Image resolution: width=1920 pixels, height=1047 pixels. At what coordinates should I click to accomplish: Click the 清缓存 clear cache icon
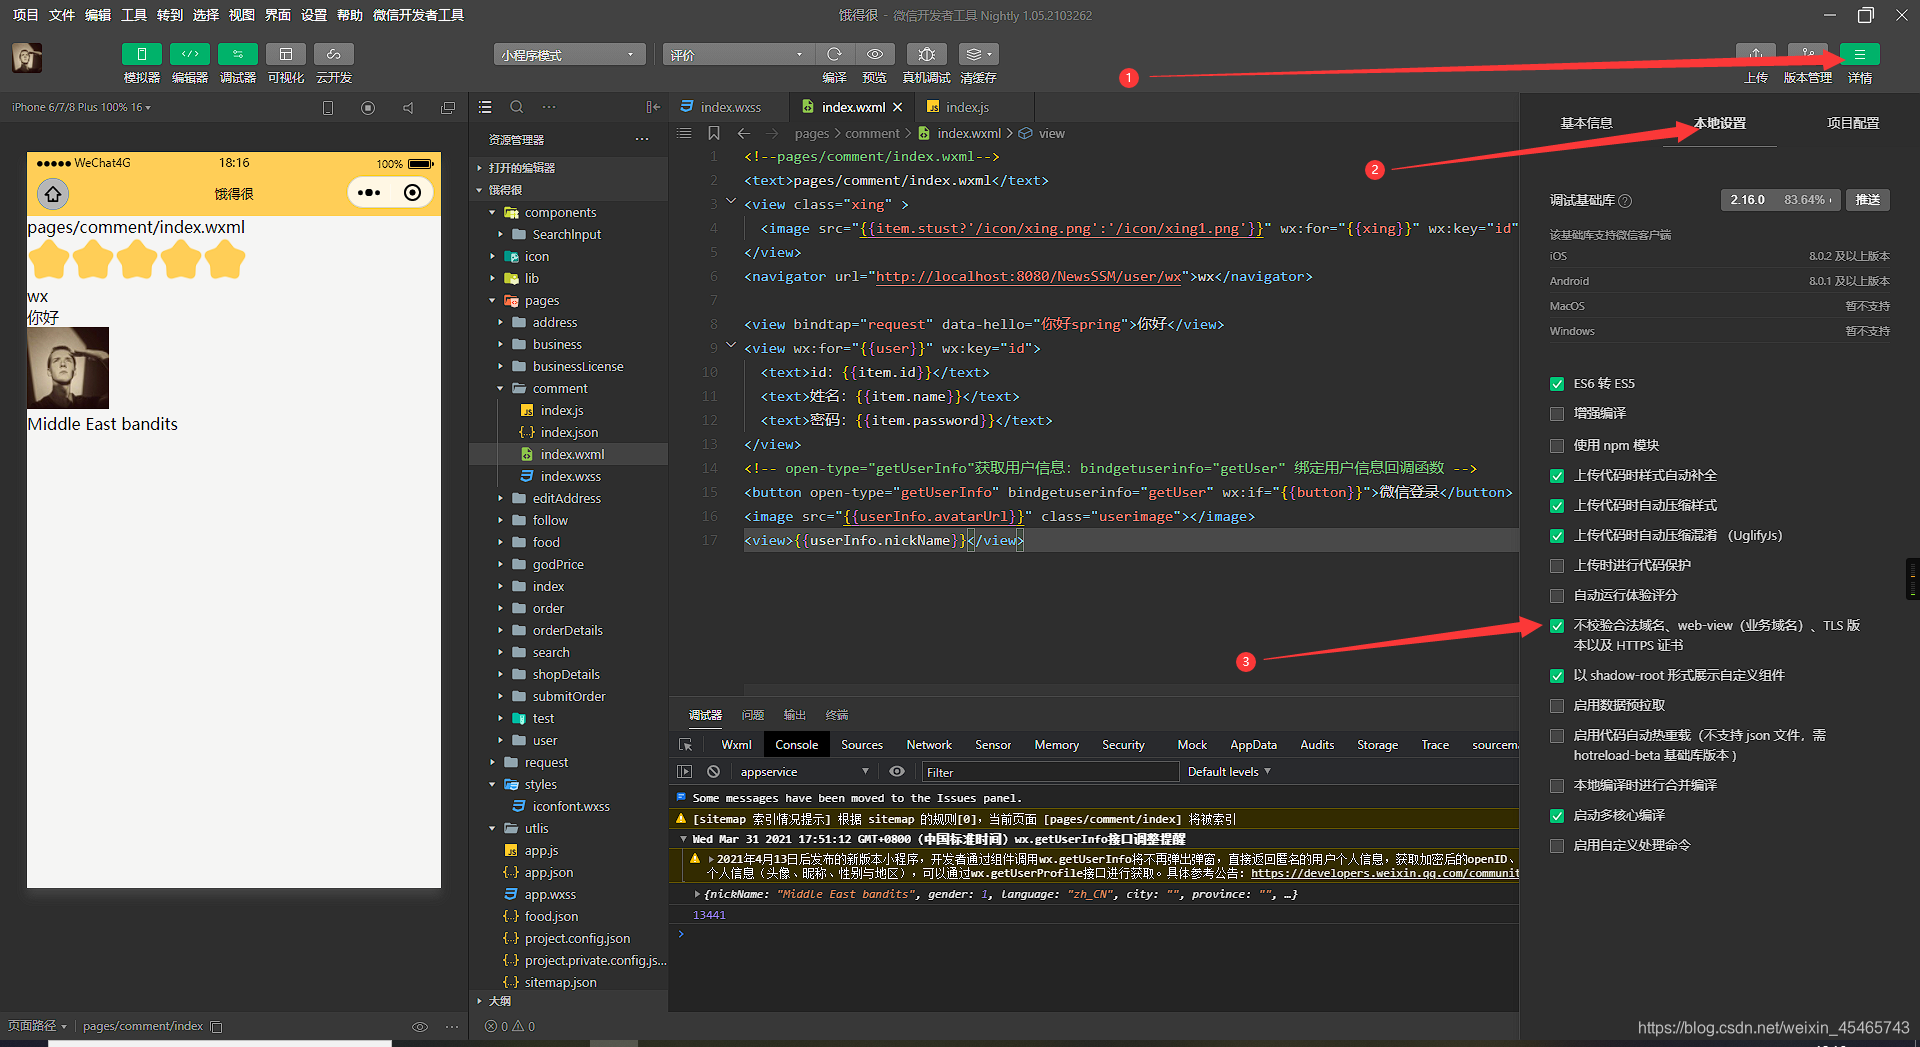(978, 54)
